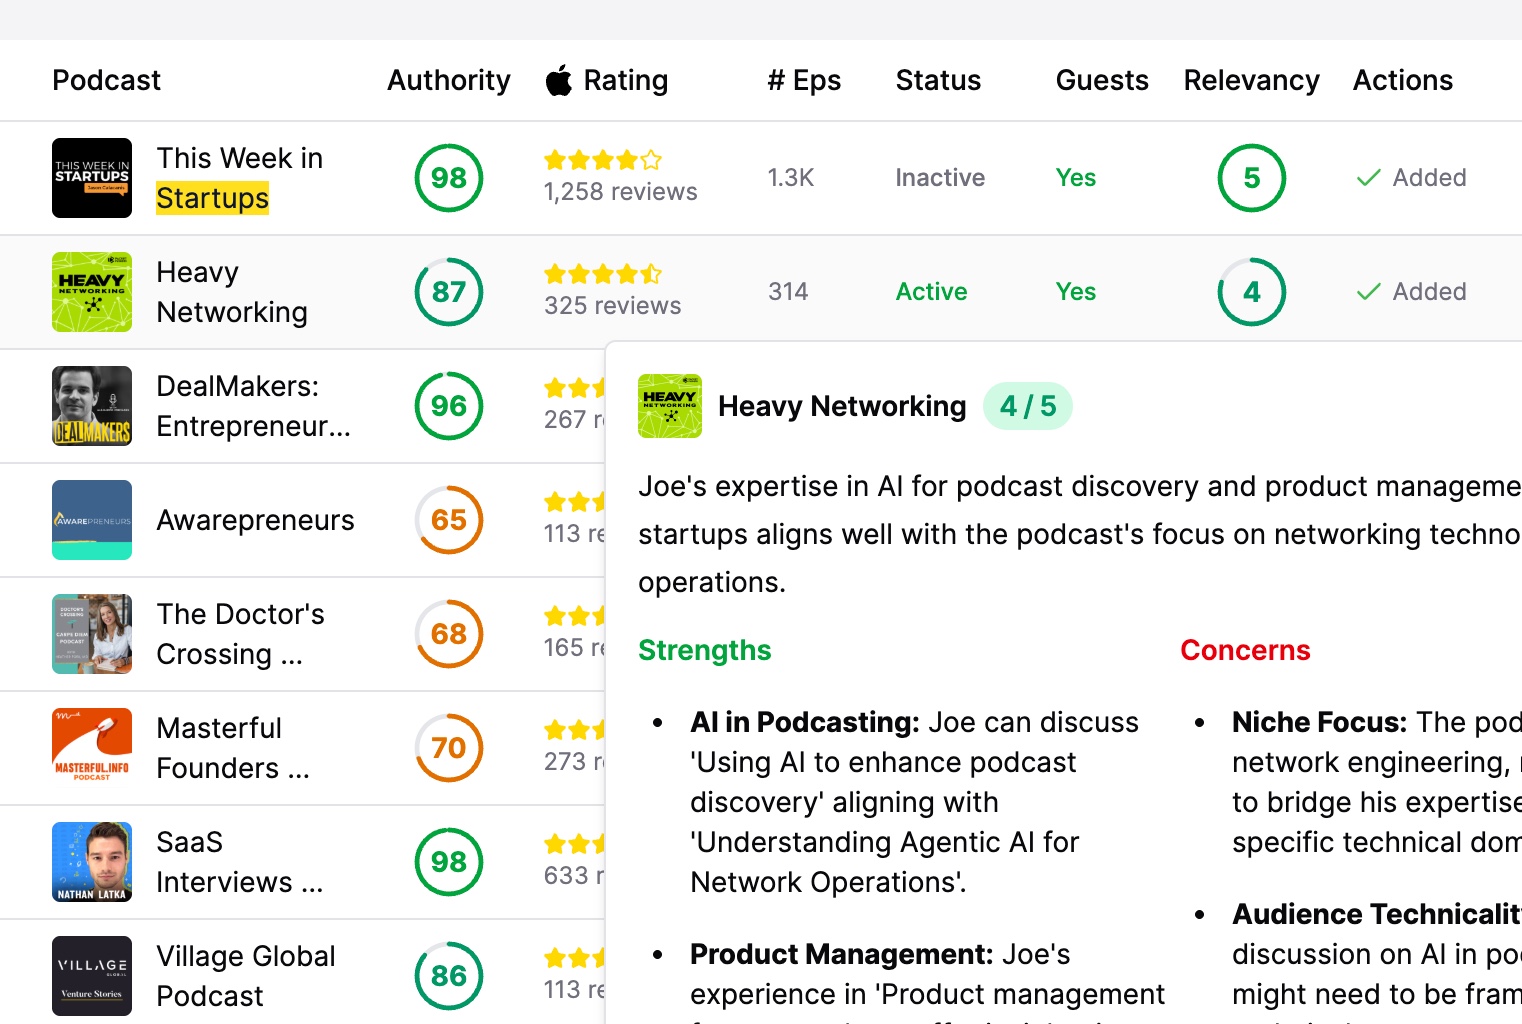
Task: Click 1,258 reviews text
Action: pyautogui.click(x=621, y=192)
